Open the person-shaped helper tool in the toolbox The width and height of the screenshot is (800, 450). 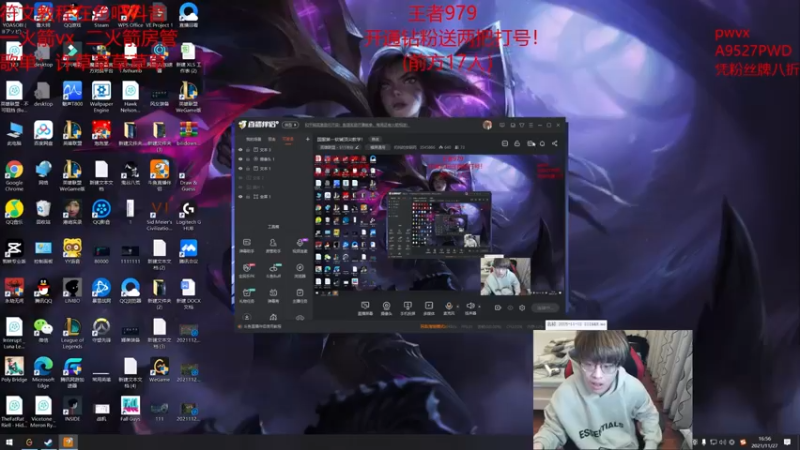tap(273, 245)
